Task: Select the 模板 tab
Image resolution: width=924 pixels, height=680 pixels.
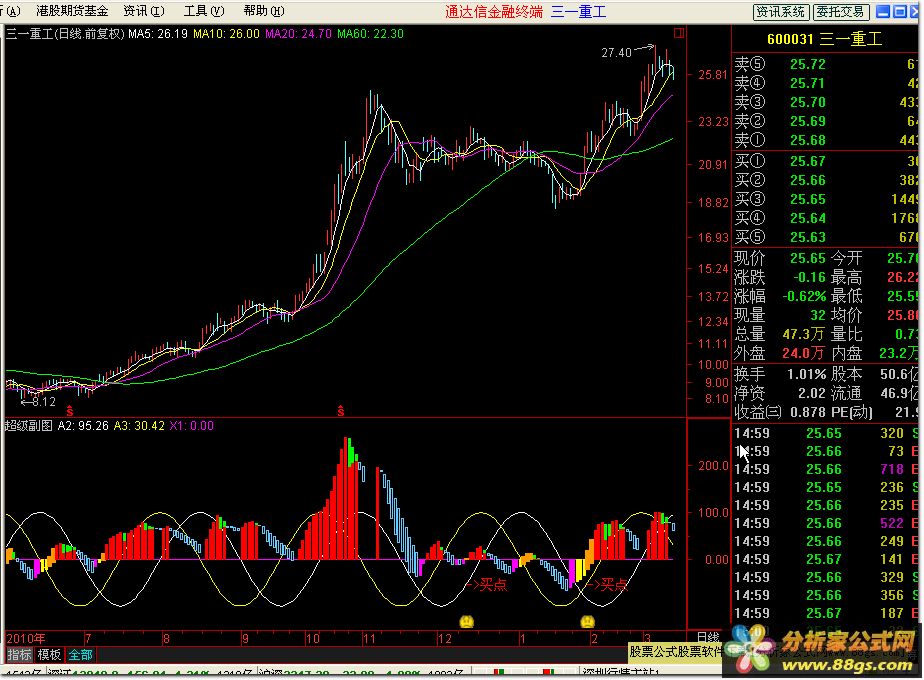Action: (49, 654)
